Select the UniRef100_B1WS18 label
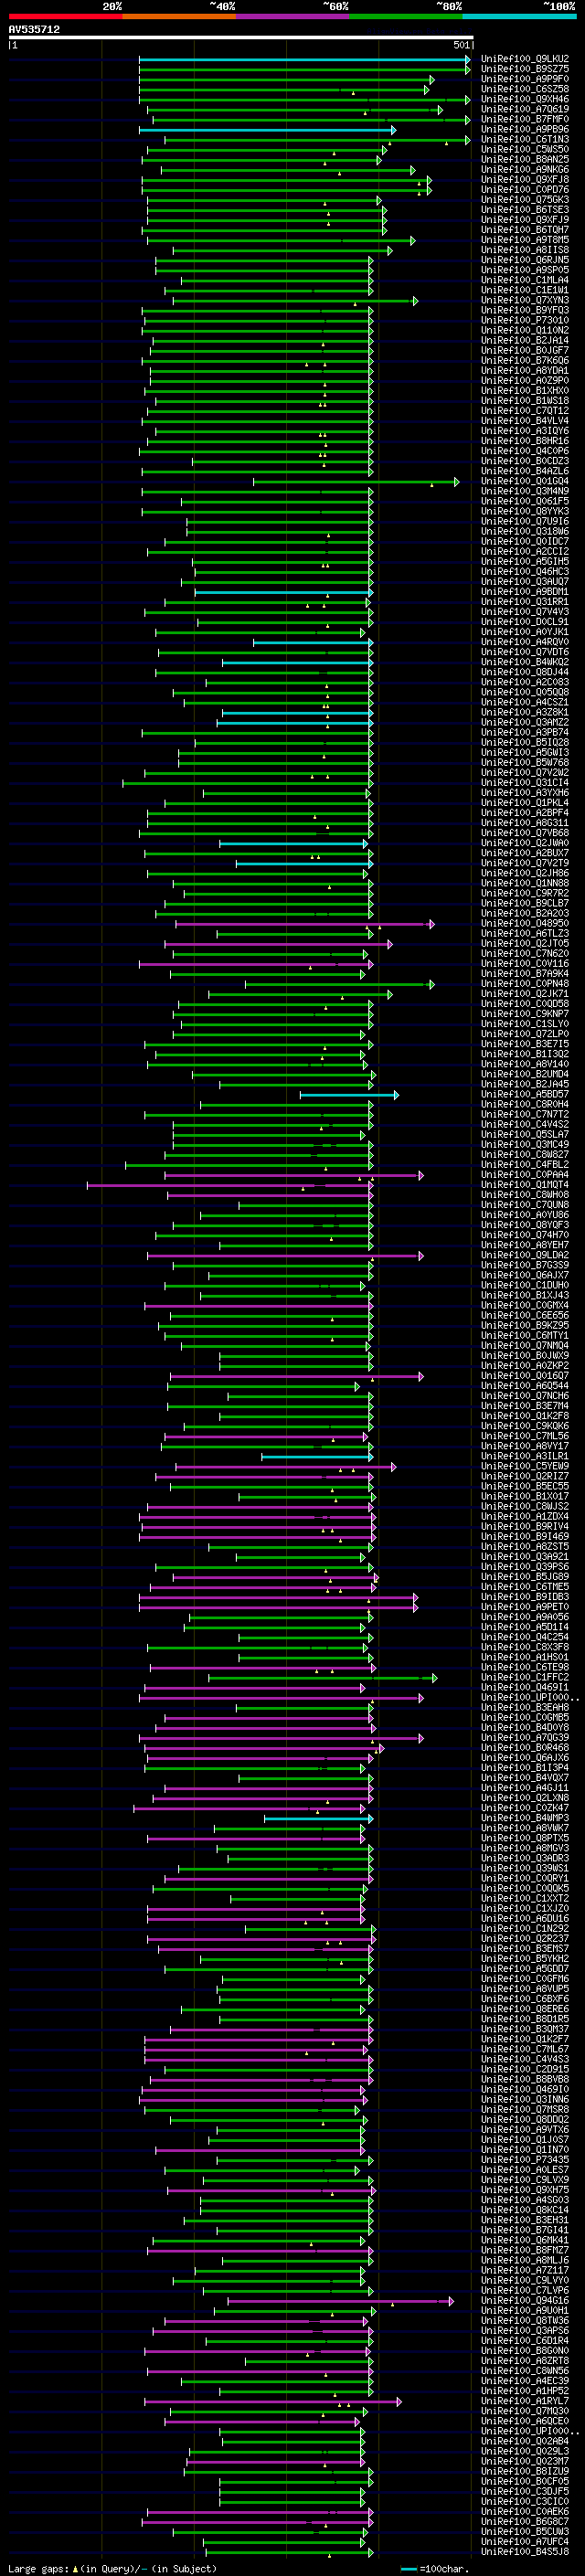Screen dimensions: 585x2576 click(x=525, y=400)
